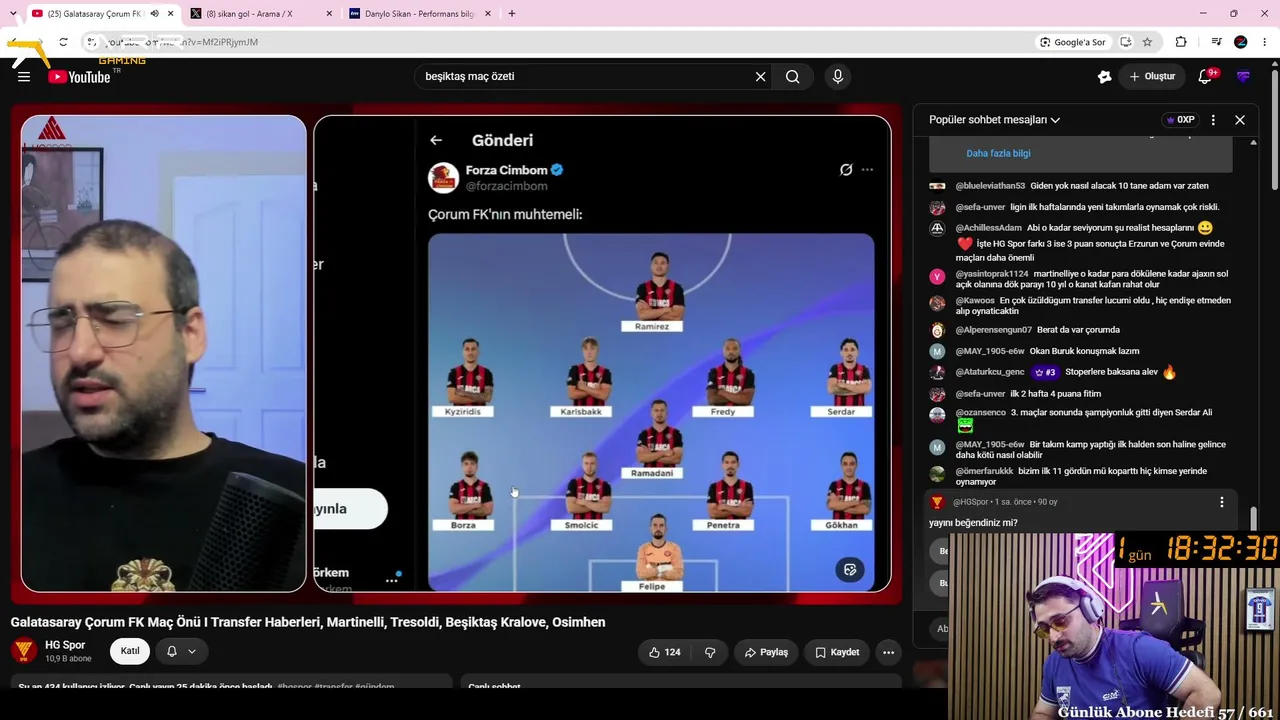Run the search with magnifier button
The height and width of the screenshot is (720, 1280).
coord(793,76)
